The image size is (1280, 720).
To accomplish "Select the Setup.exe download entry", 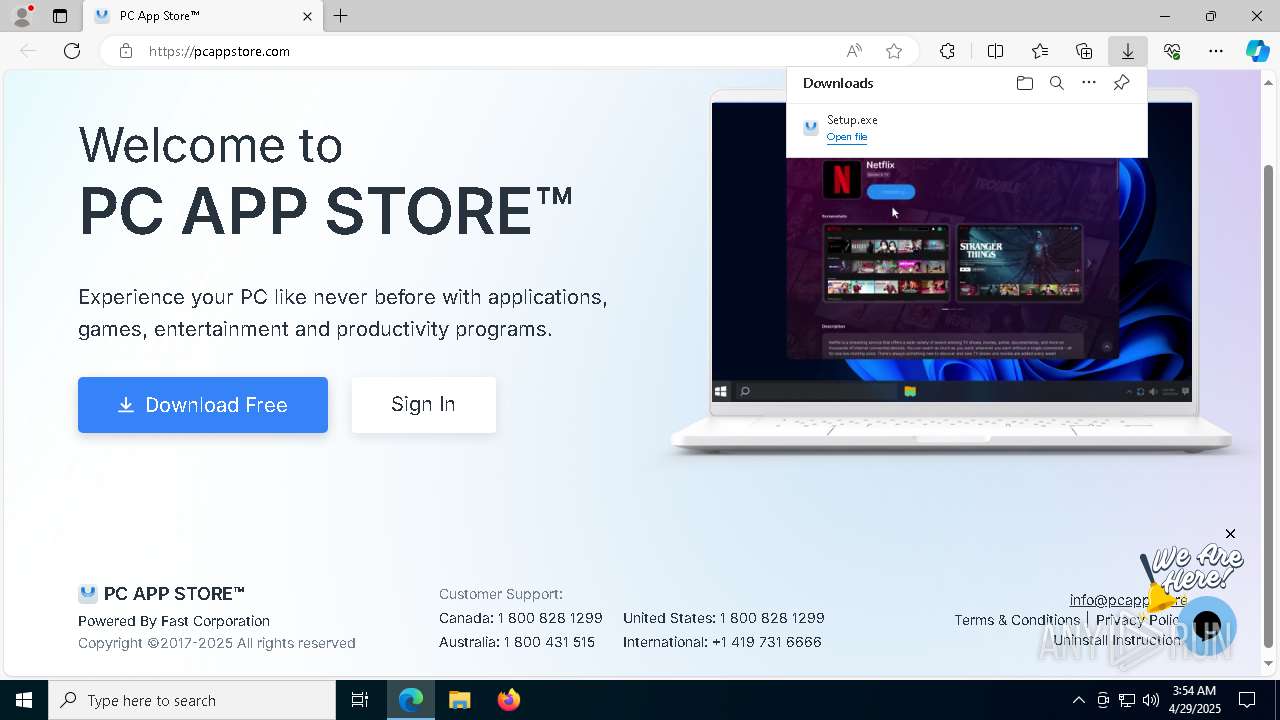I will [x=967, y=128].
